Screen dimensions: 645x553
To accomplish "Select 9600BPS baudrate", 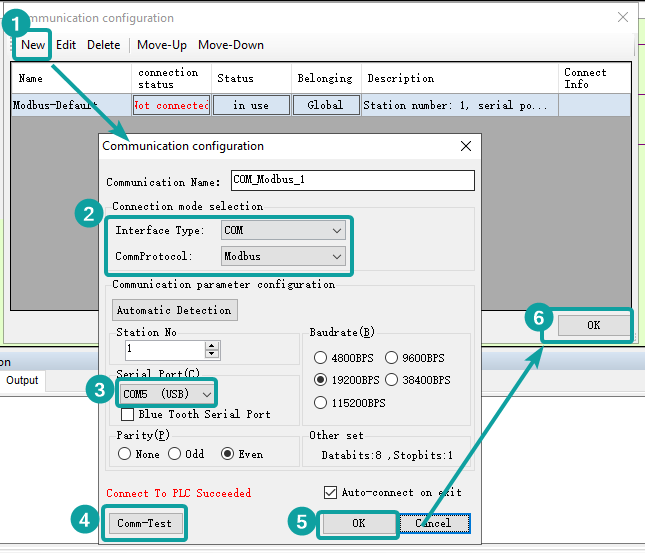I will (x=393, y=358).
